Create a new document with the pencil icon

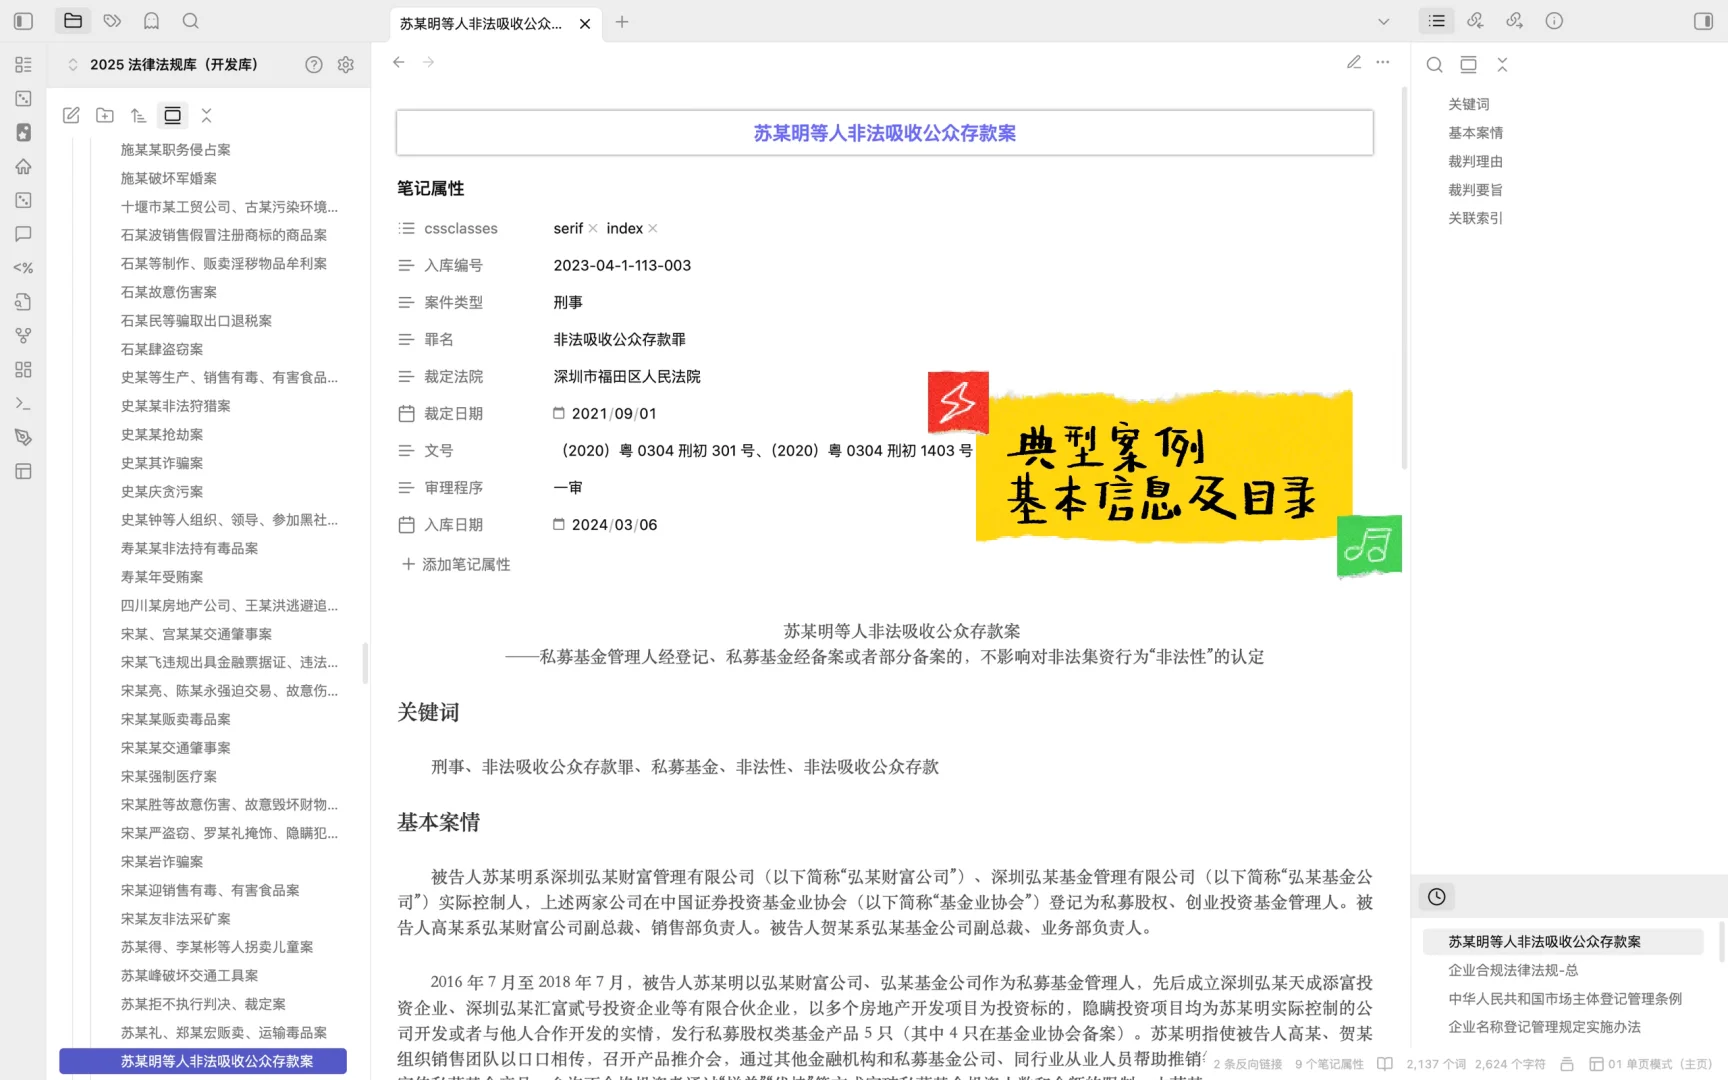pos(71,115)
